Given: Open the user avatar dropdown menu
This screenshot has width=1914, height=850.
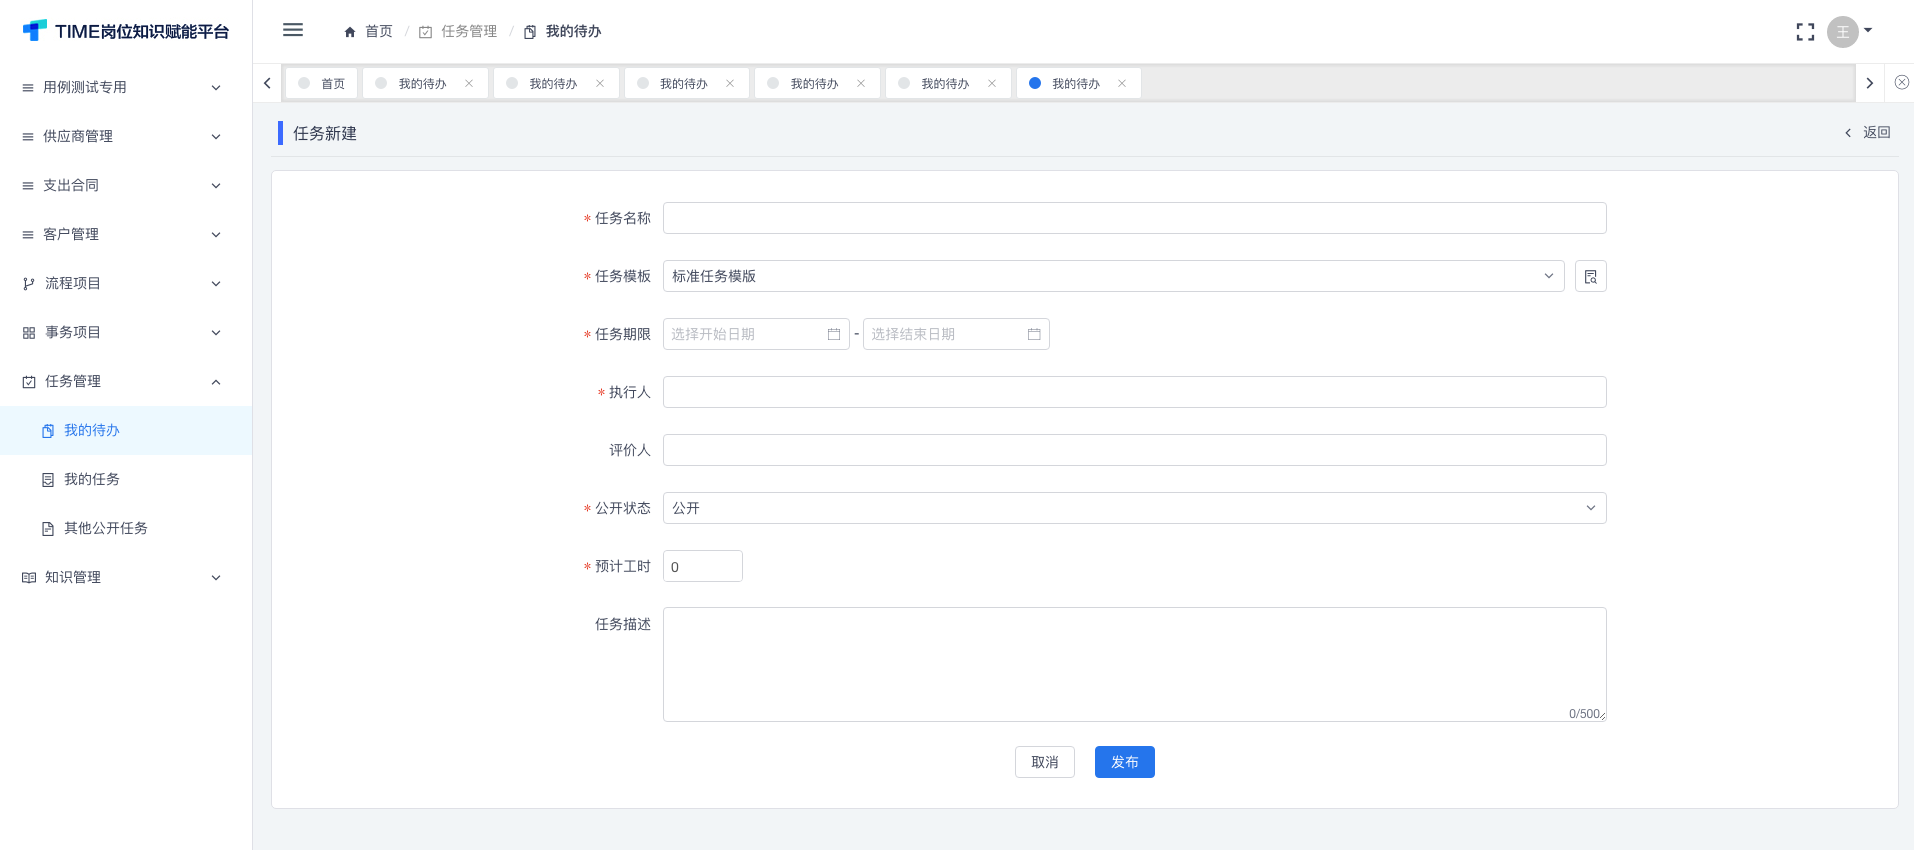Looking at the screenshot, I should [1849, 32].
